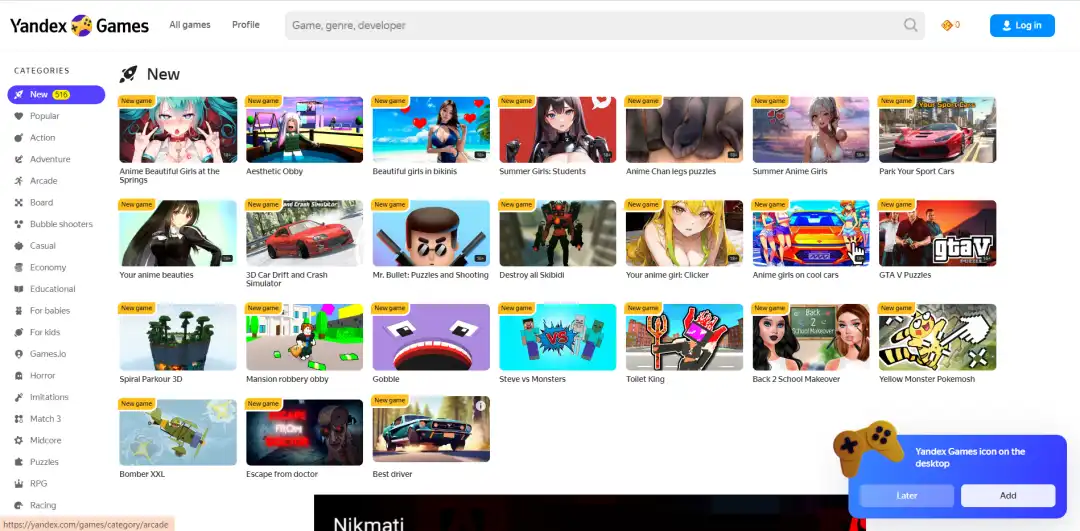The height and width of the screenshot is (531, 1080).
Task: Open the Popular category
Action: (x=45, y=116)
